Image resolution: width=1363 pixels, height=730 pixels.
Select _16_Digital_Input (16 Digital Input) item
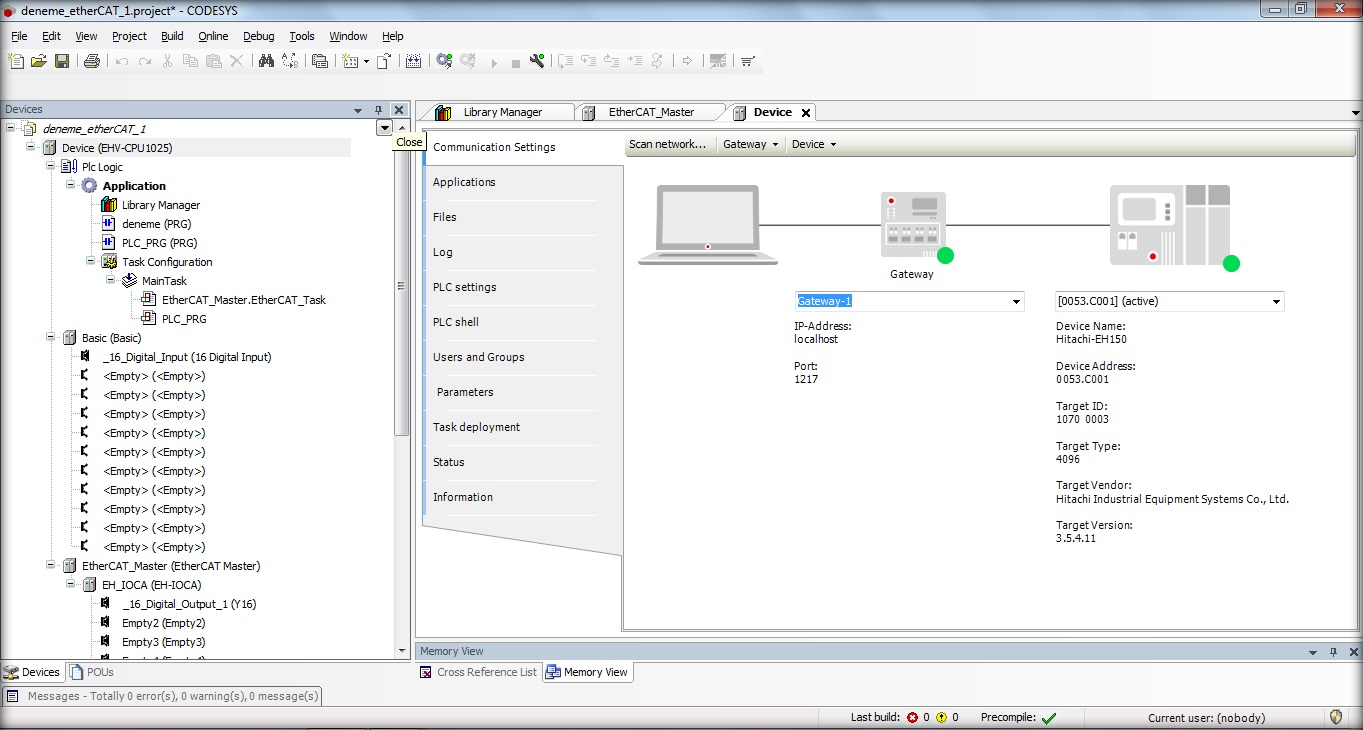[186, 356]
